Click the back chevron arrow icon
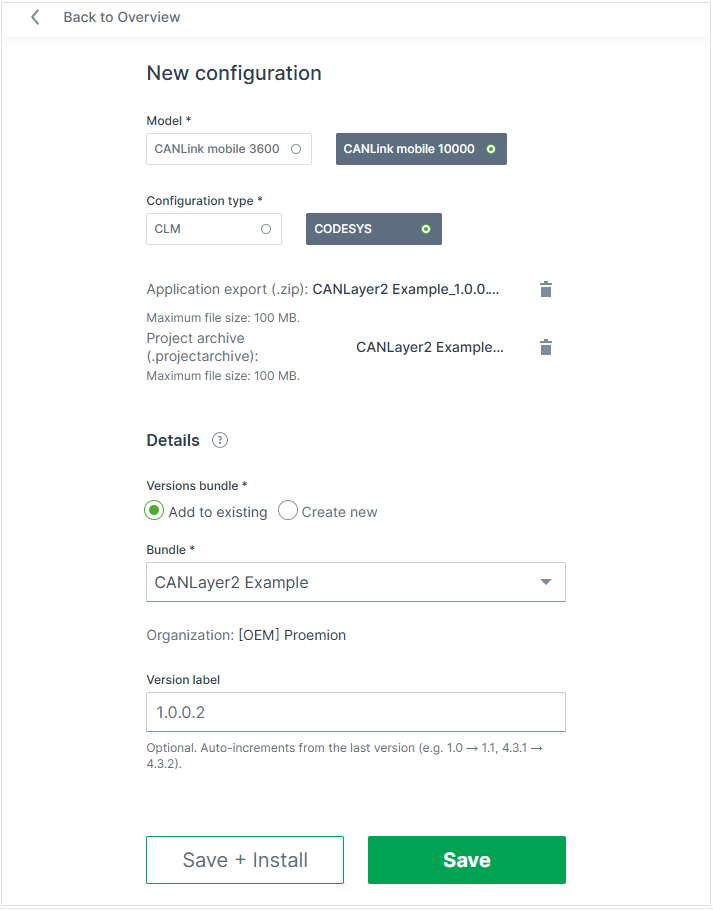The image size is (713, 910). tap(35, 17)
